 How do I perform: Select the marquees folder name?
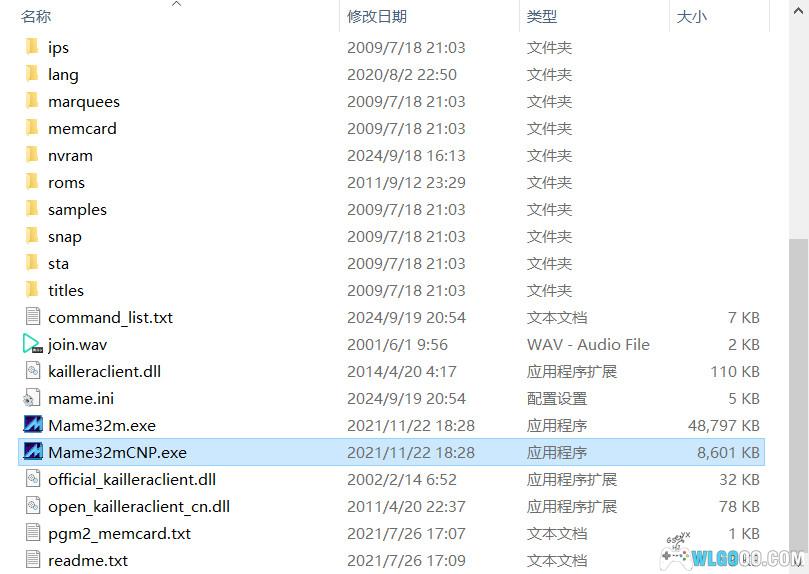[x=84, y=102]
